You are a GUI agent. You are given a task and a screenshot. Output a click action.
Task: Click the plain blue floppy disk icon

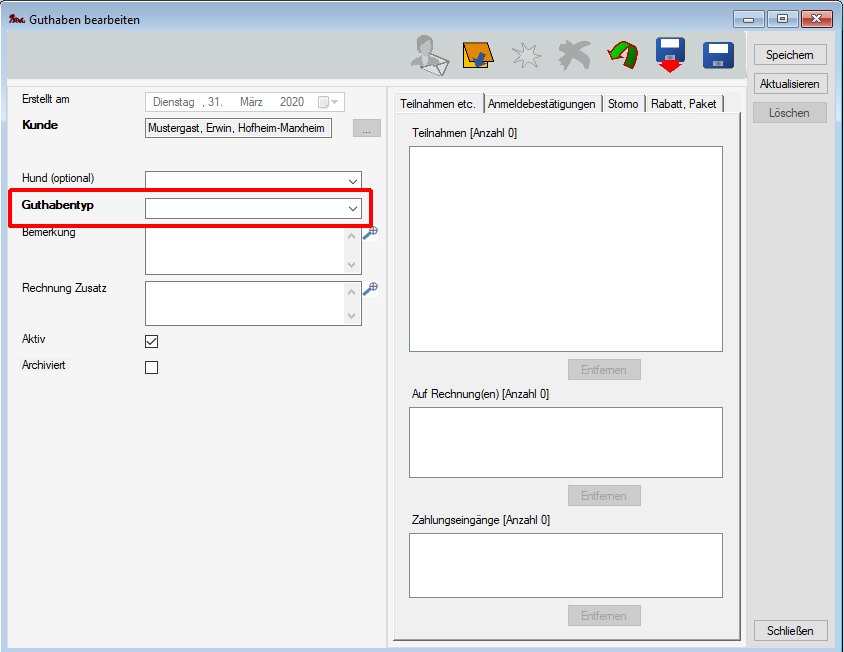(x=718, y=56)
